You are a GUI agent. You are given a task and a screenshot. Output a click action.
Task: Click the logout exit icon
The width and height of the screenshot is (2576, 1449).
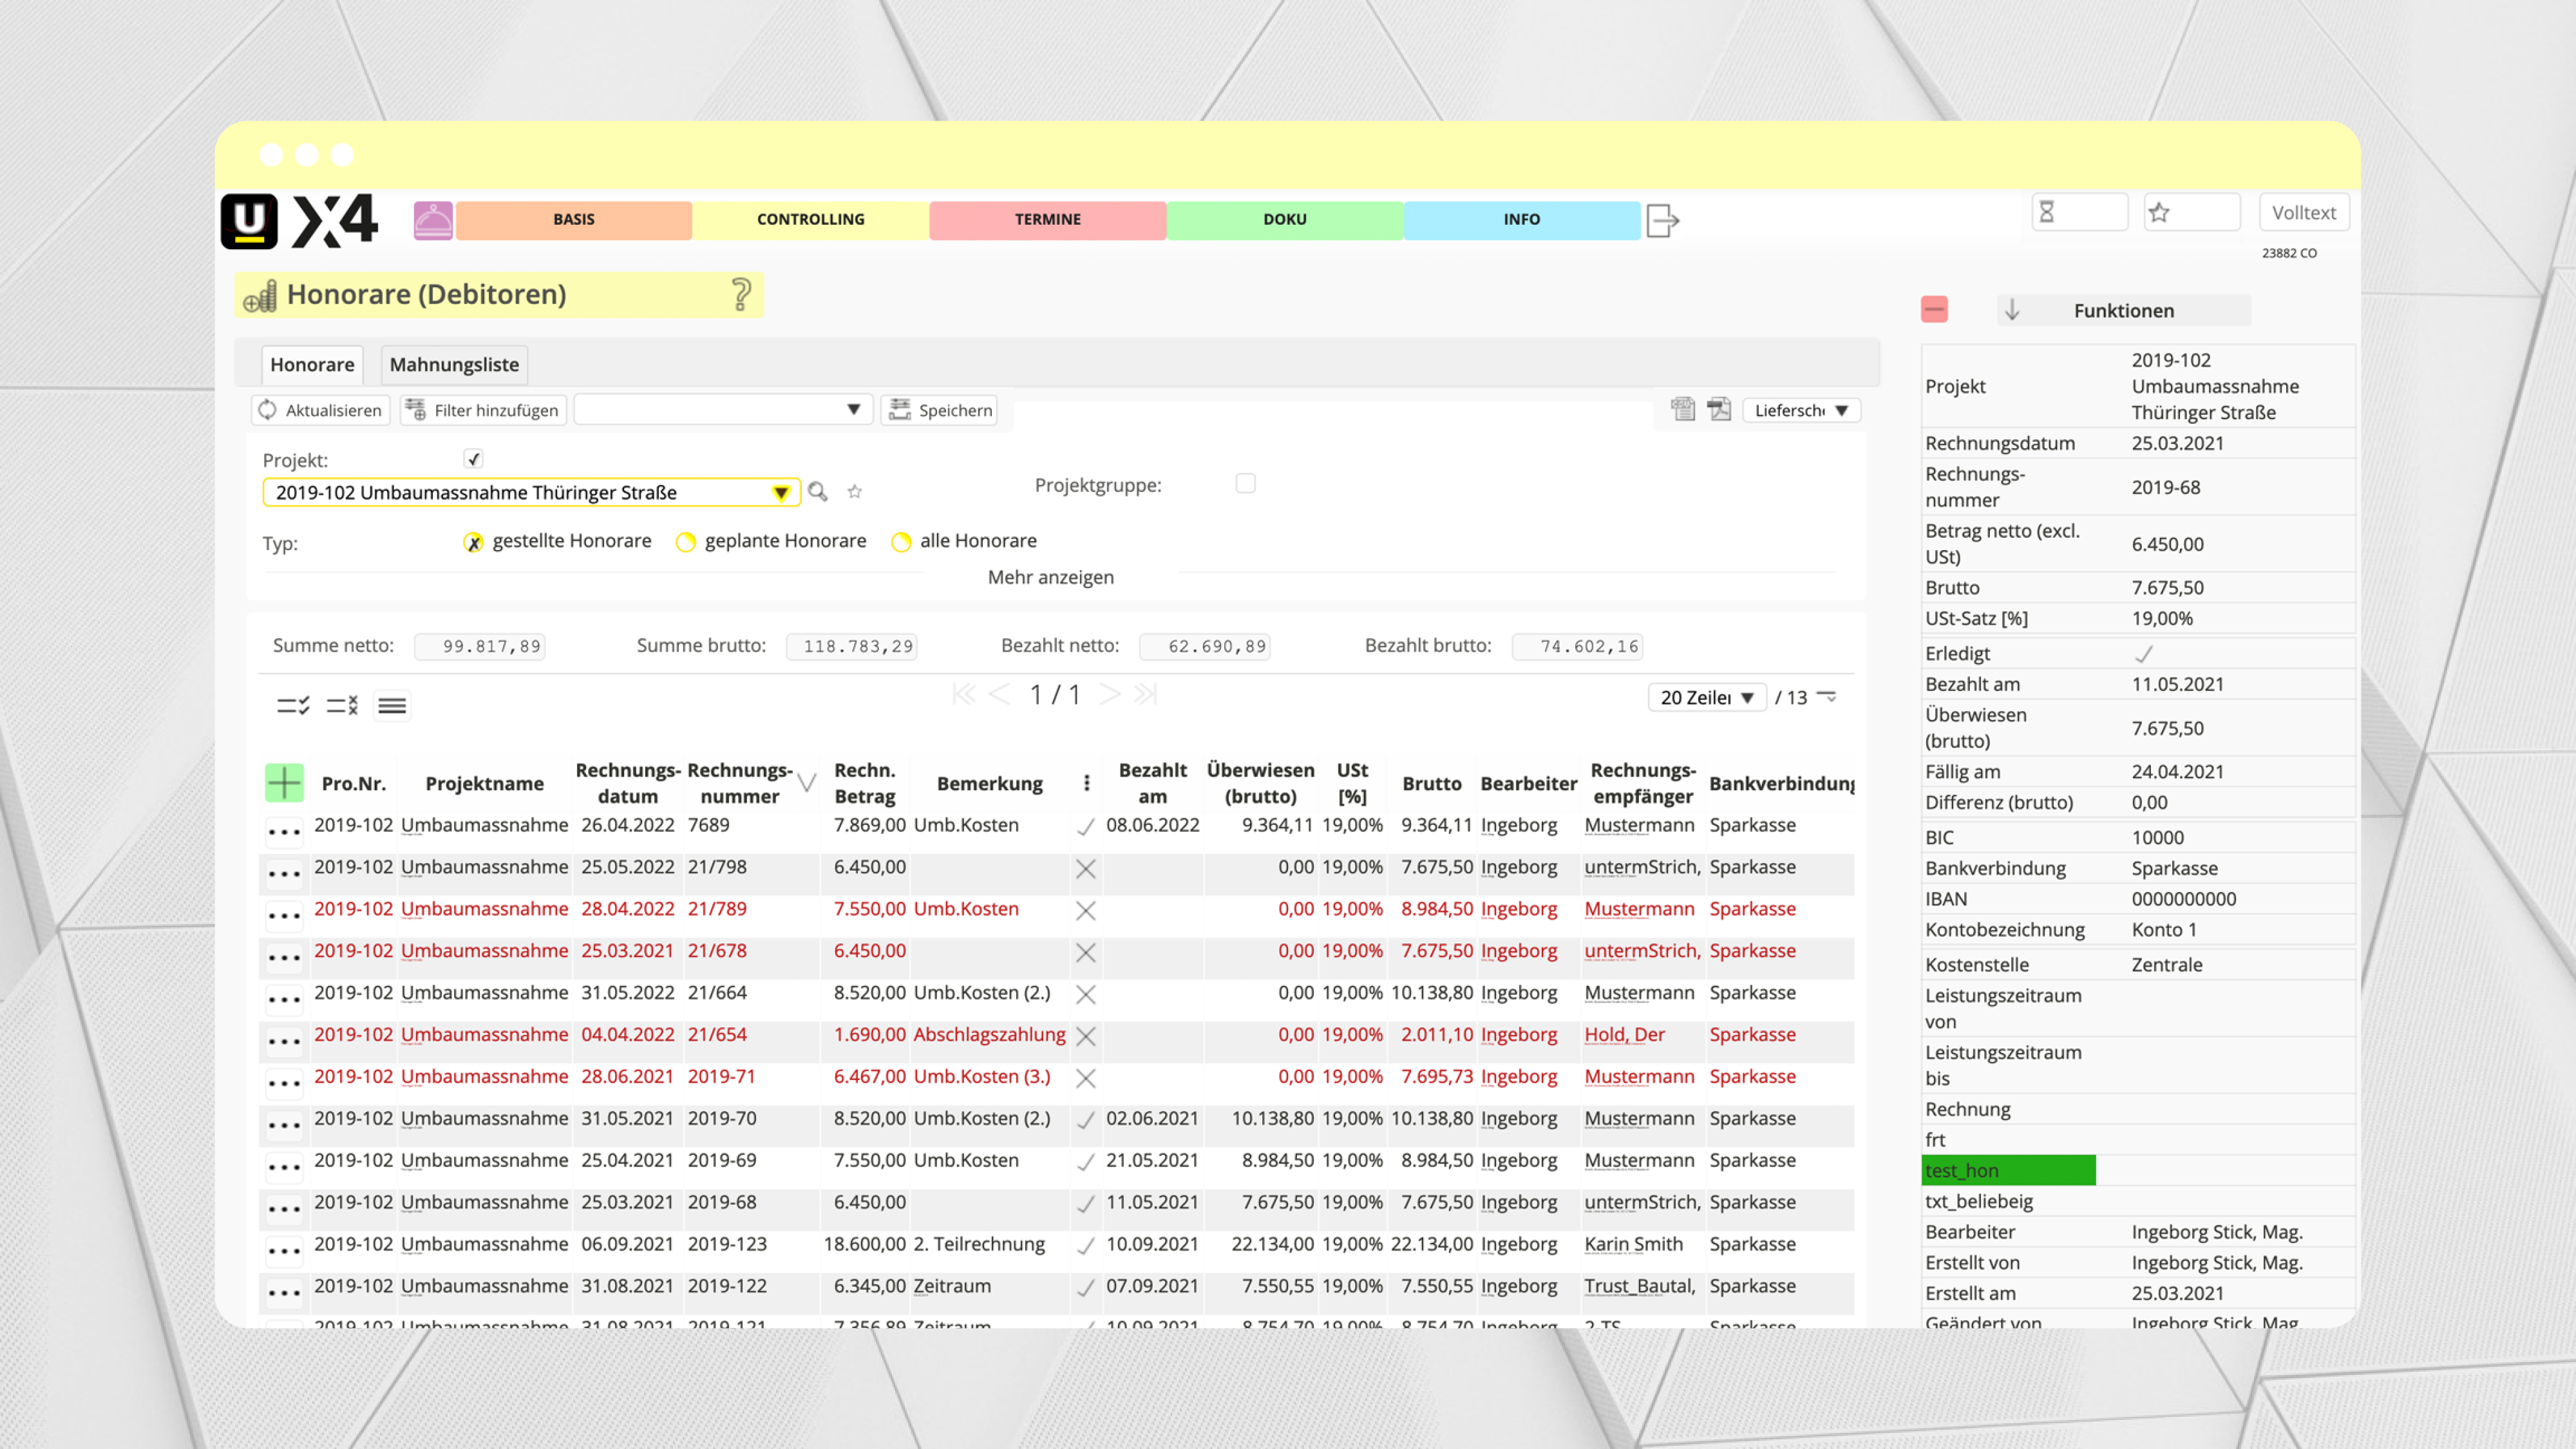pos(1662,219)
